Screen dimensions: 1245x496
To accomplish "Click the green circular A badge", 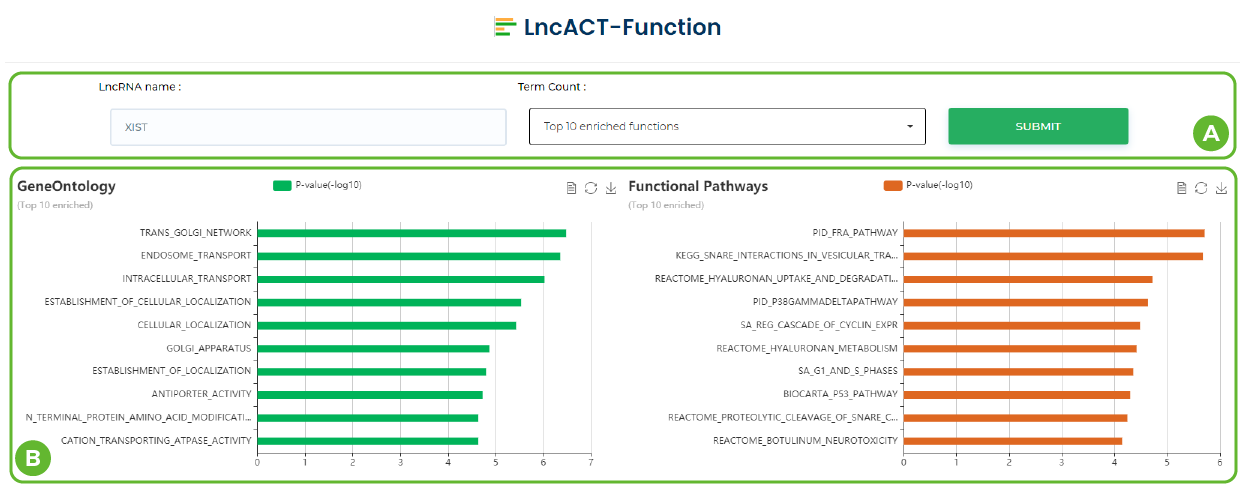I will point(1211,133).
